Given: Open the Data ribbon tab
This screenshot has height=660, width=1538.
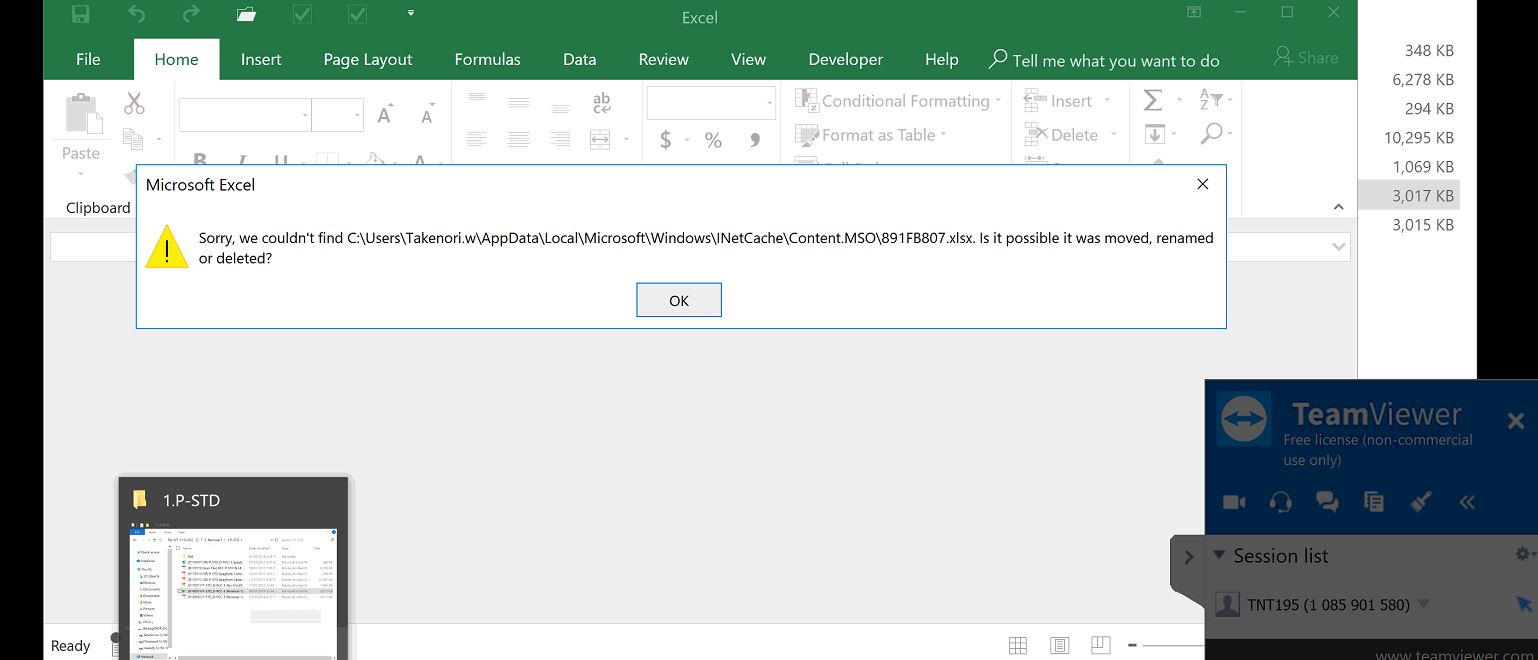Looking at the screenshot, I should pyautogui.click(x=579, y=59).
